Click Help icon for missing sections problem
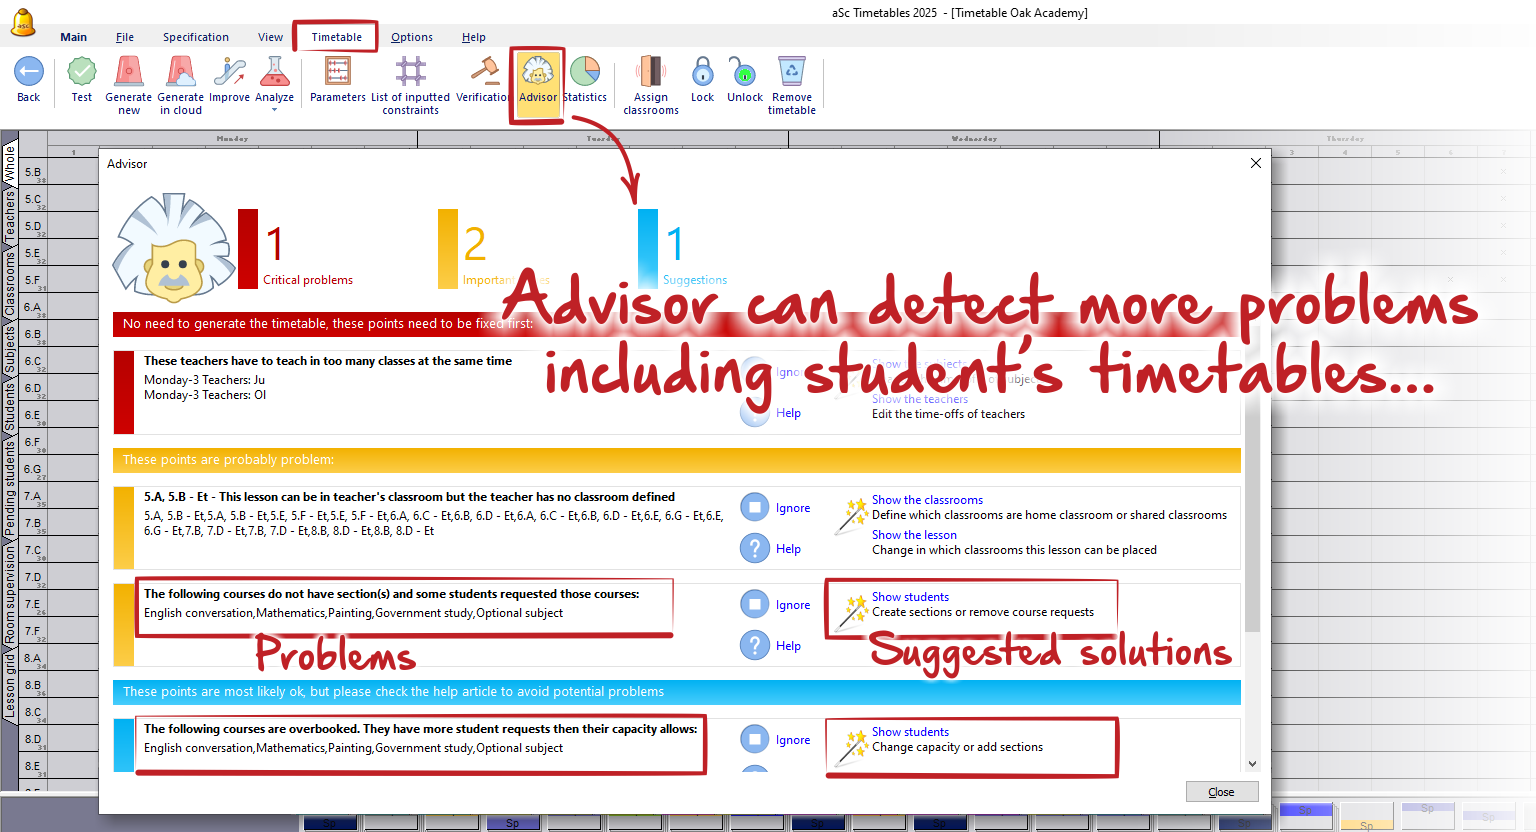 tap(755, 645)
